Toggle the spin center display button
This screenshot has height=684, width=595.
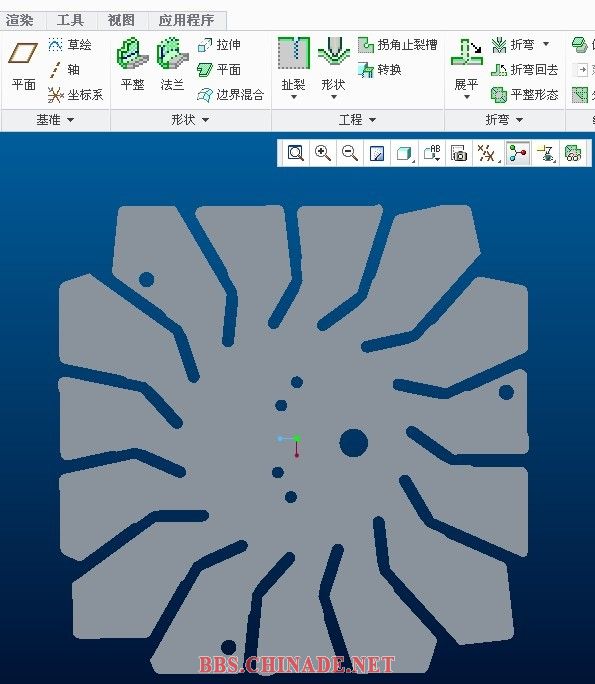[x=518, y=153]
